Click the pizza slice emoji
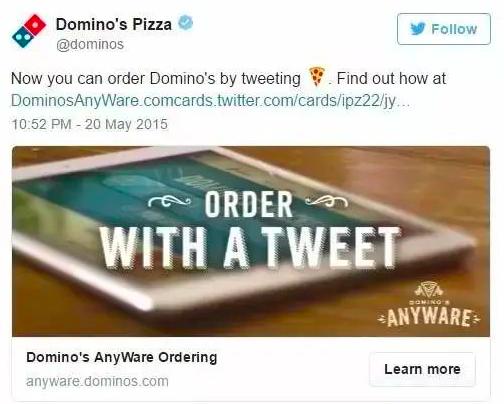Screen dimensions: 504x404 coord(317,76)
